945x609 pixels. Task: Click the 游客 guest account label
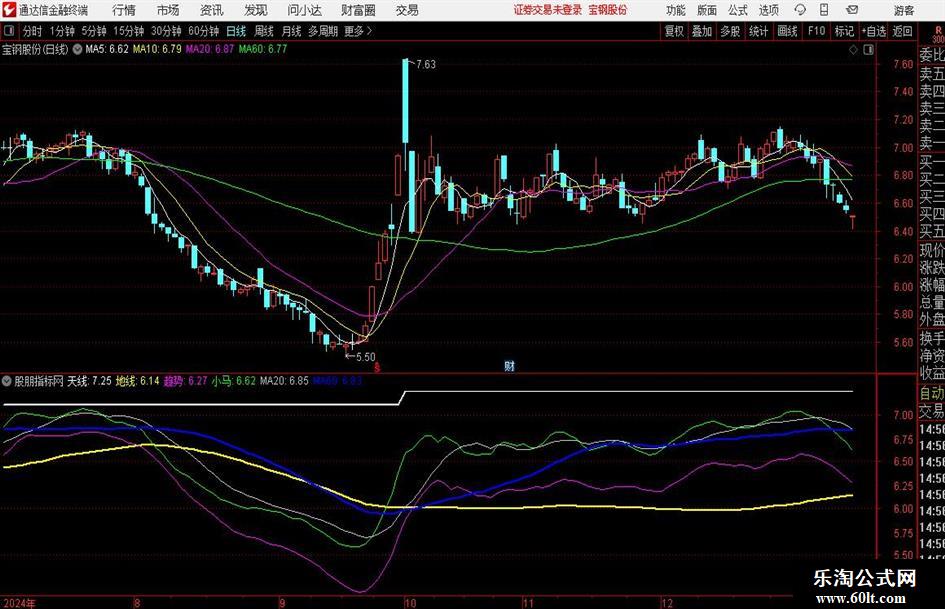point(903,10)
